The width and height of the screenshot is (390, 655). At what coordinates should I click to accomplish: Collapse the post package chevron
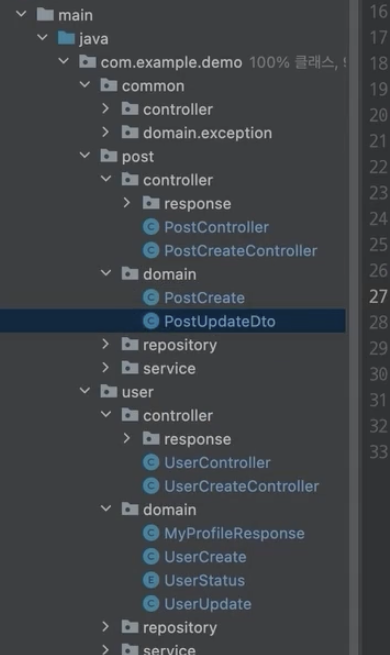point(85,156)
